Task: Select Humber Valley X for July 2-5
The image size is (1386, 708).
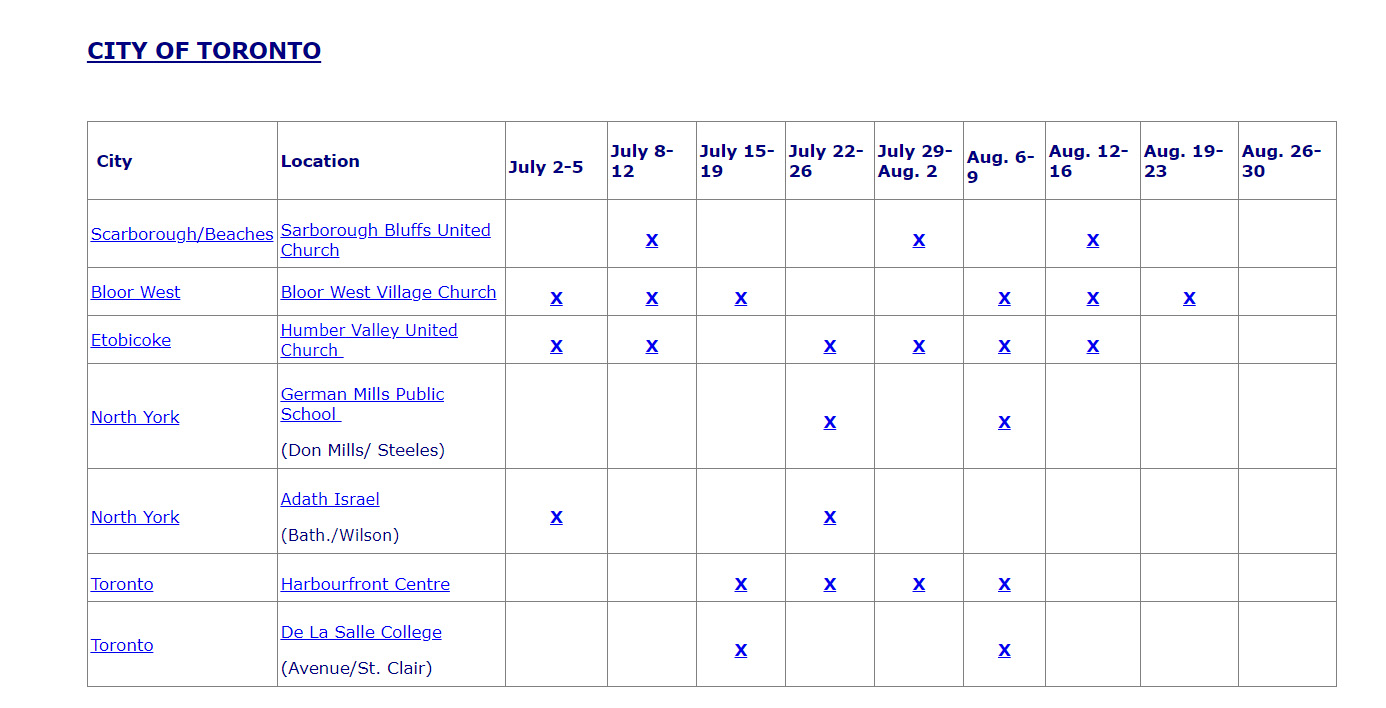Action: click(x=556, y=346)
